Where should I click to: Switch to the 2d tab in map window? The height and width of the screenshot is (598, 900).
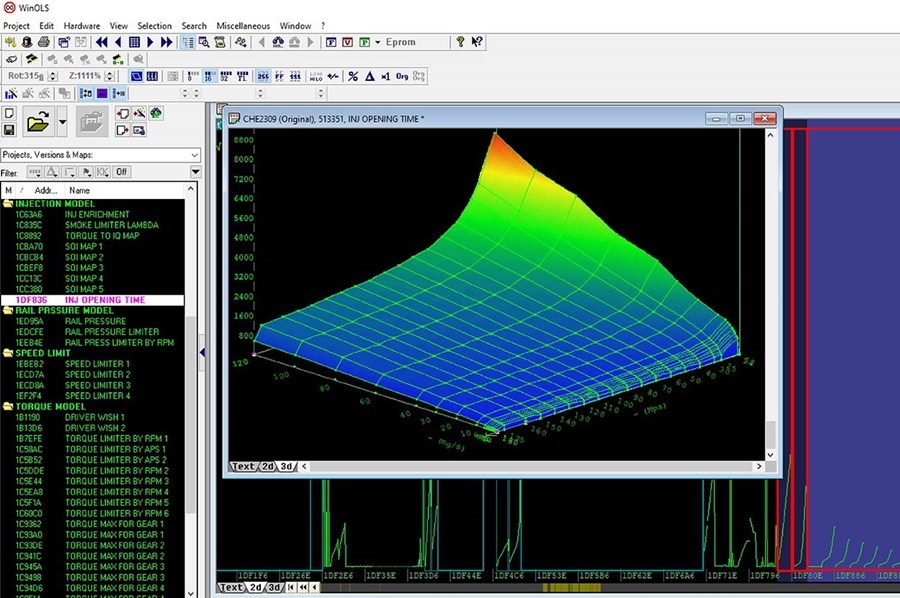[267, 466]
